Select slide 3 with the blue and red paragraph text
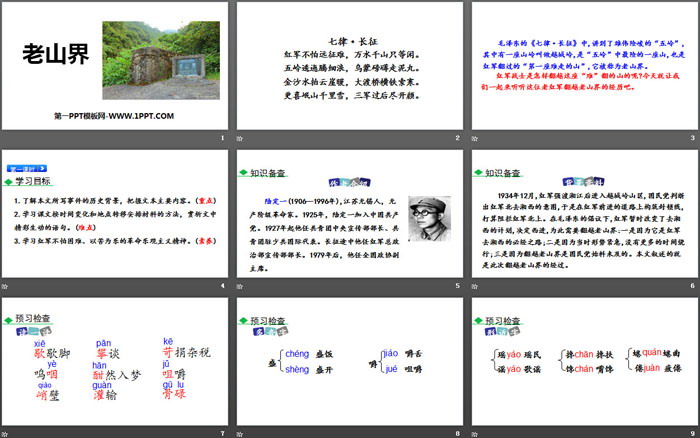This screenshot has width=700, height=438. [583, 72]
